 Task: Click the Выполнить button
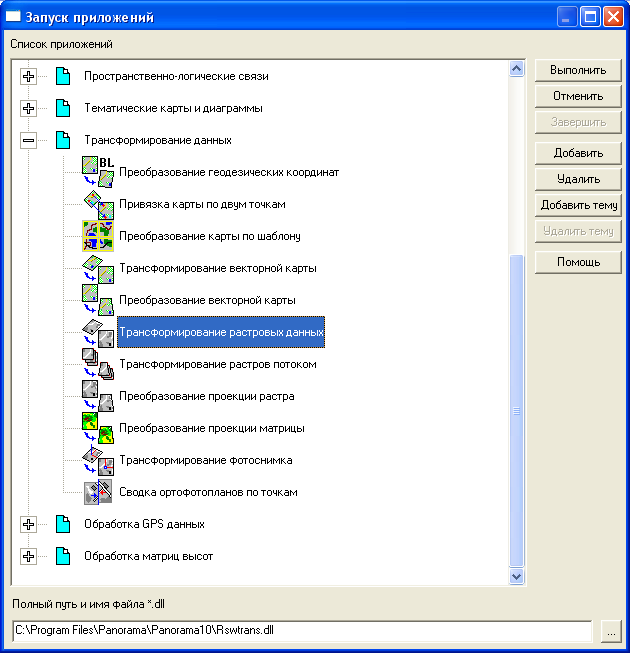(578, 70)
